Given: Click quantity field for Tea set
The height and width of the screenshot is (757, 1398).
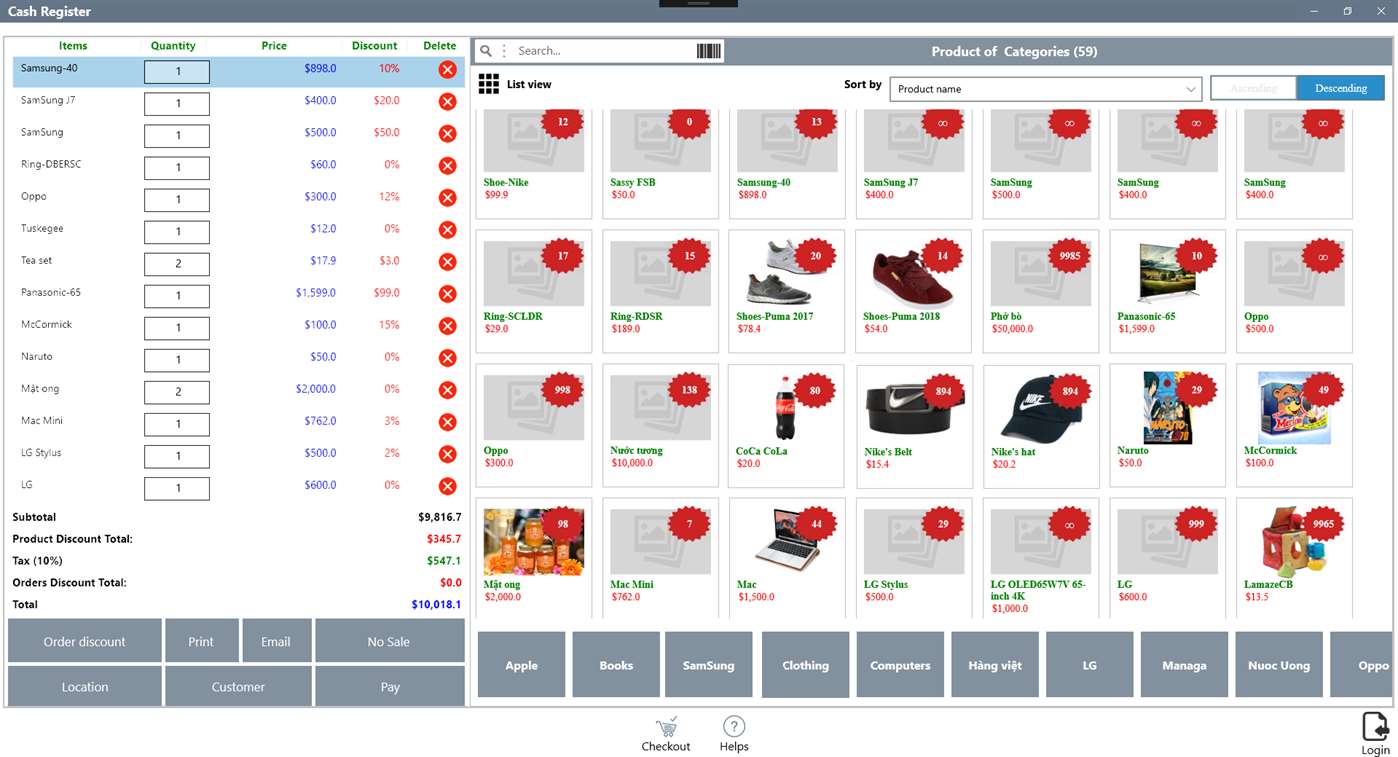Looking at the screenshot, I should tap(177, 264).
